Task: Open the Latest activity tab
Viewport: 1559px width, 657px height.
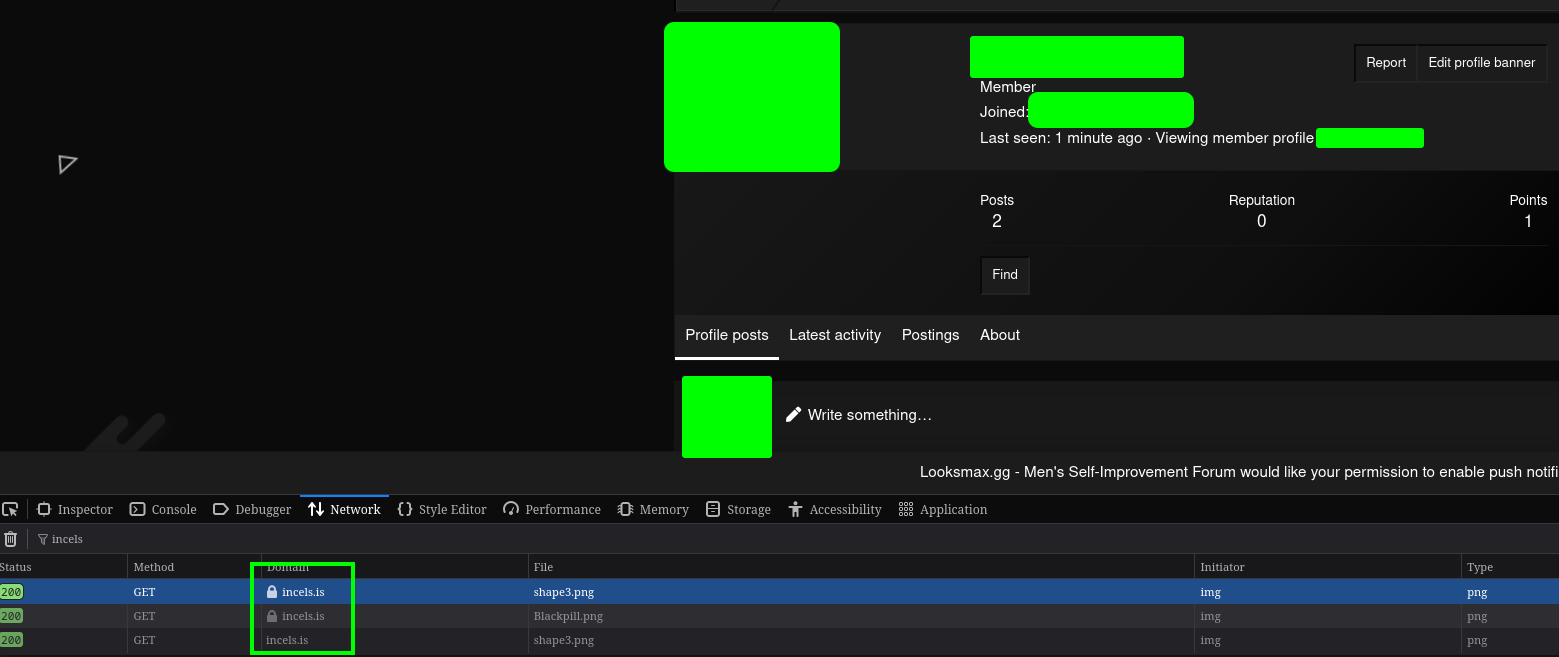Action: (835, 335)
